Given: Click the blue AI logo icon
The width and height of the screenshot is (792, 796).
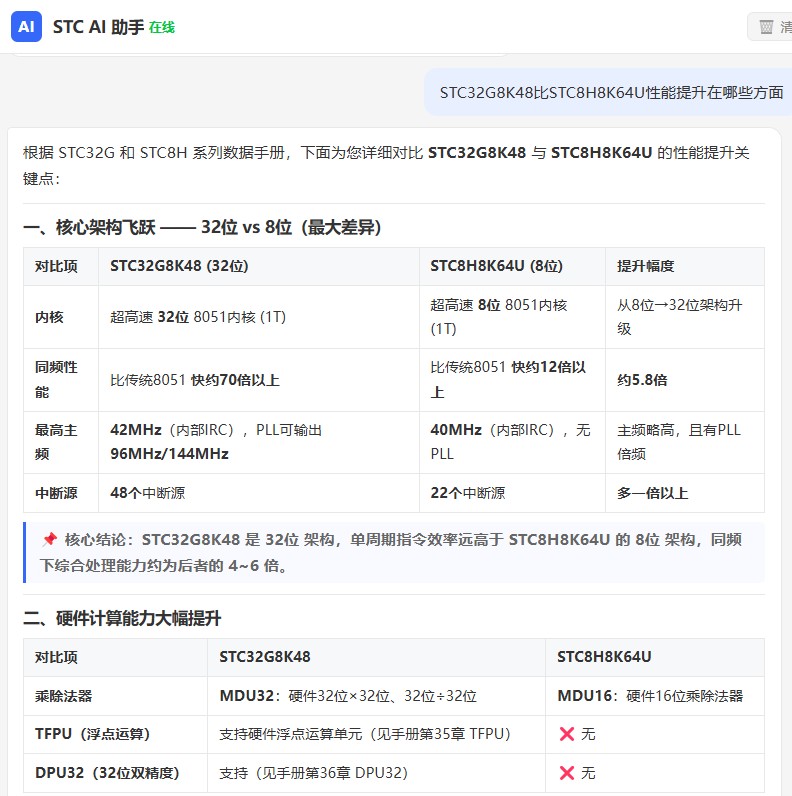Looking at the screenshot, I should pos(26,26).
